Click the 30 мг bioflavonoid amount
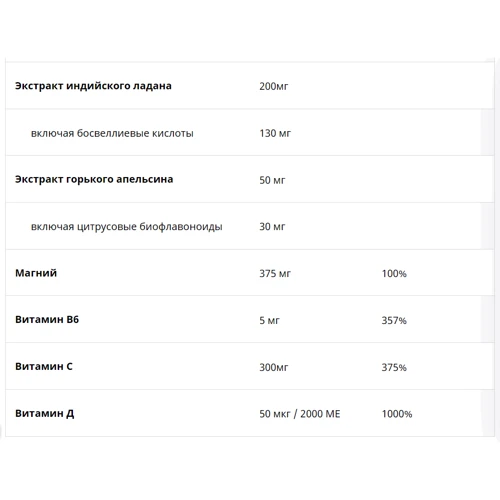The height and width of the screenshot is (500, 500). (272, 227)
